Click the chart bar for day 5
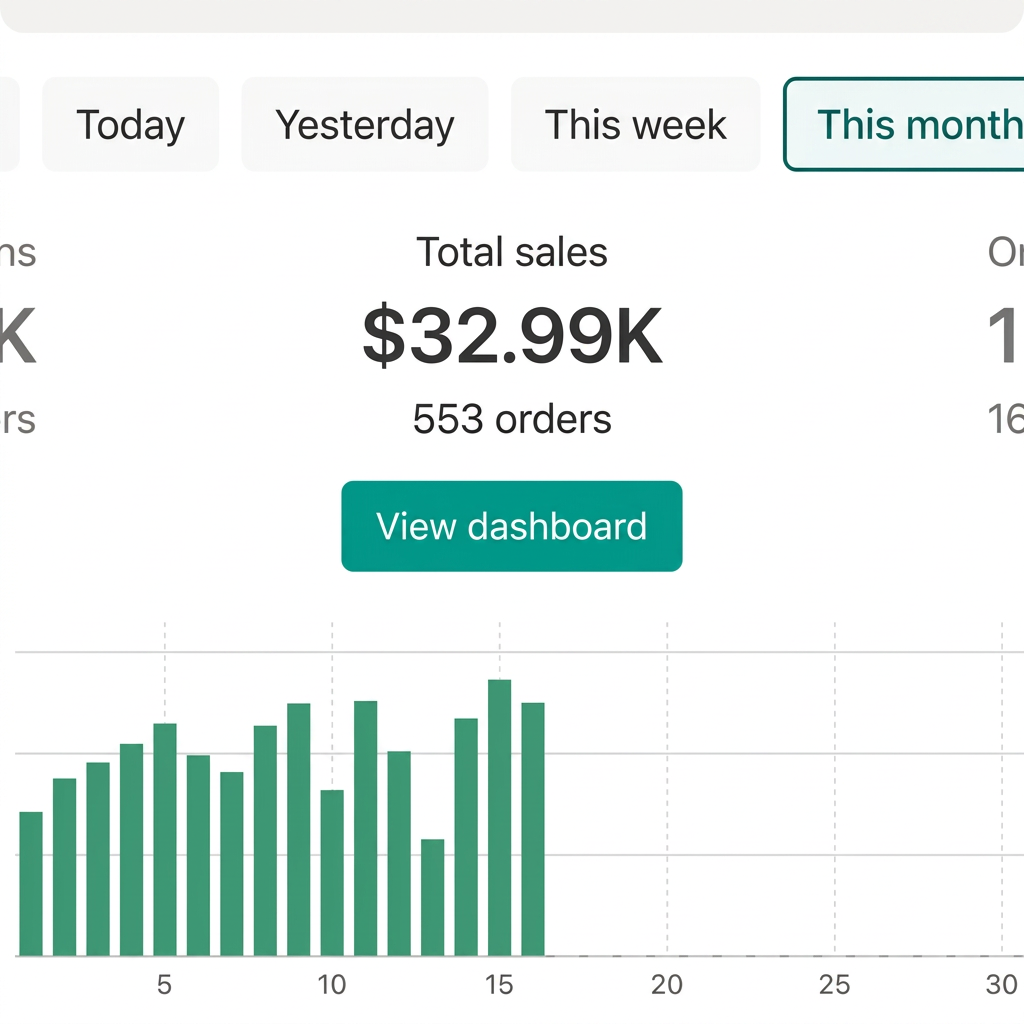This screenshot has height=1024, width=1024. pos(165,840)
